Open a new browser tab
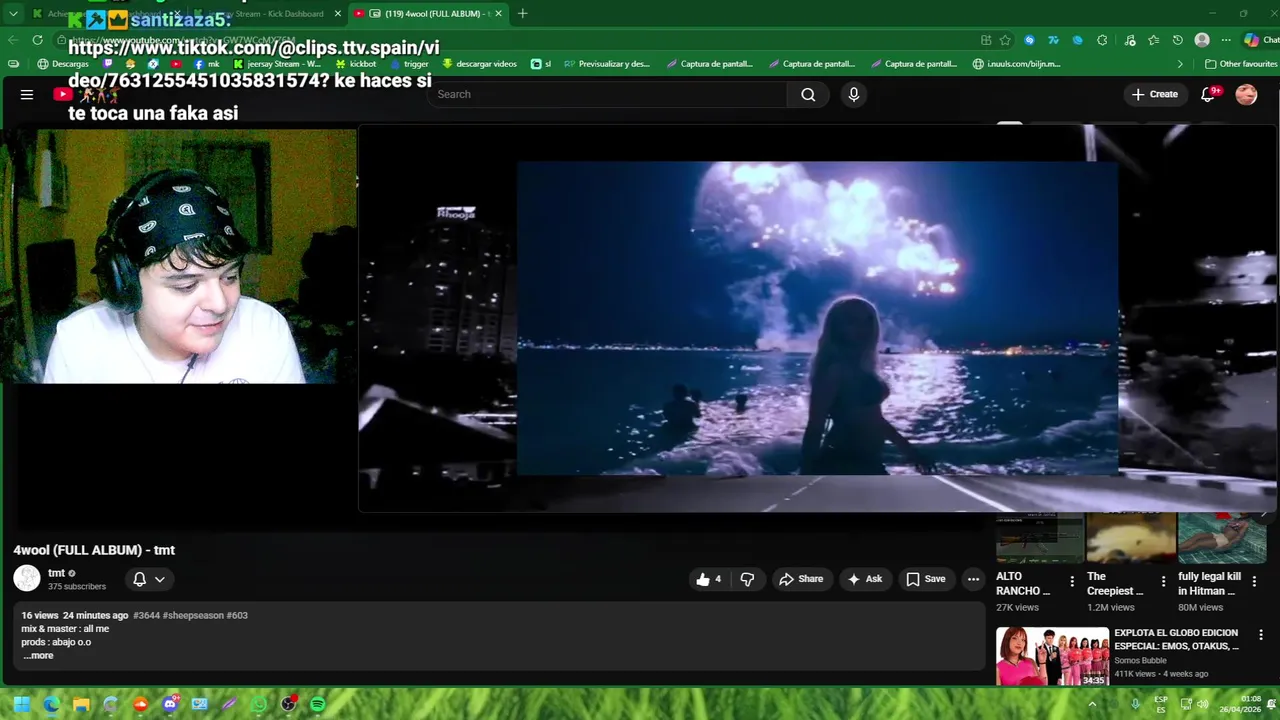Image resolution: width=1280 pixels, height=720 pixels. coord(522,14)
